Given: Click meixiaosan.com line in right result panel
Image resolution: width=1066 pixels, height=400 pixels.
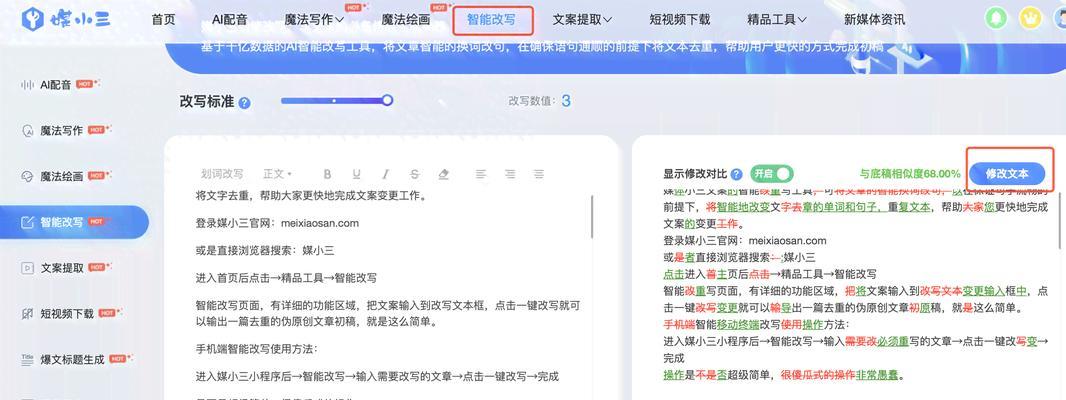Looking at the screenshot, I should coord(744,240).
